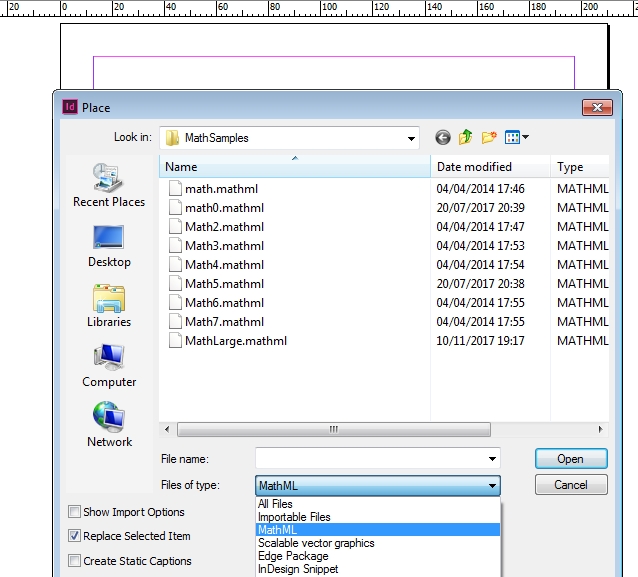Click the scrollbar left arrow

[167, 429]
